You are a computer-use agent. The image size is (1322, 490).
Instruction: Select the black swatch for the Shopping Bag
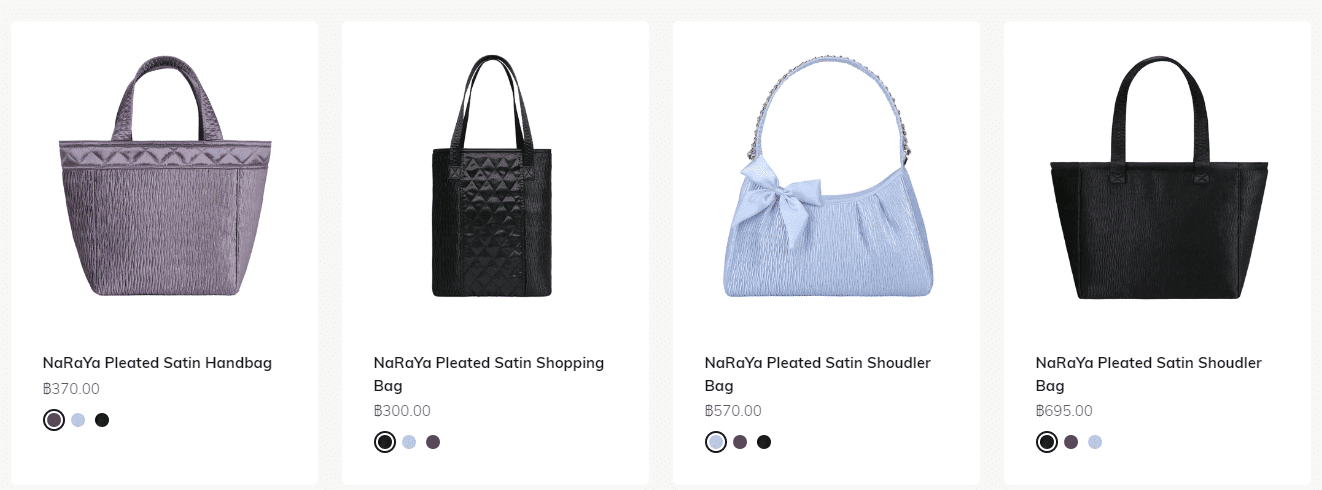point(385,442)
